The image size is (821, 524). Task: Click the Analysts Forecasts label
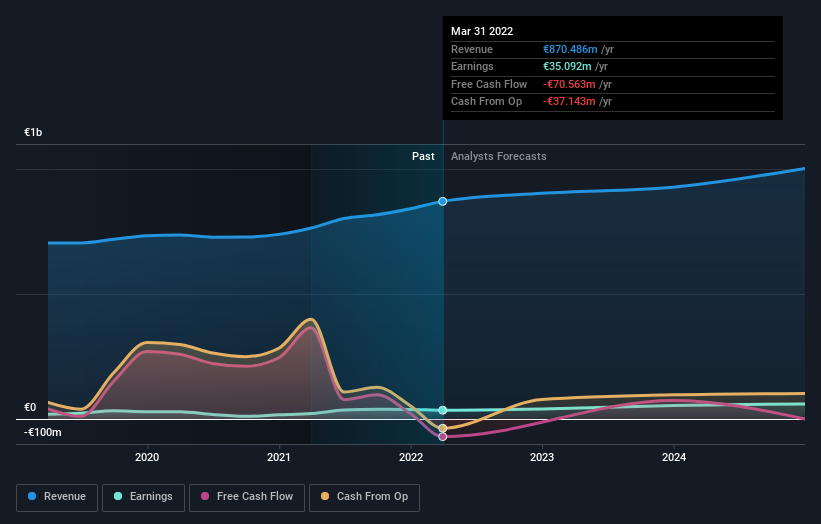[498, 156]
